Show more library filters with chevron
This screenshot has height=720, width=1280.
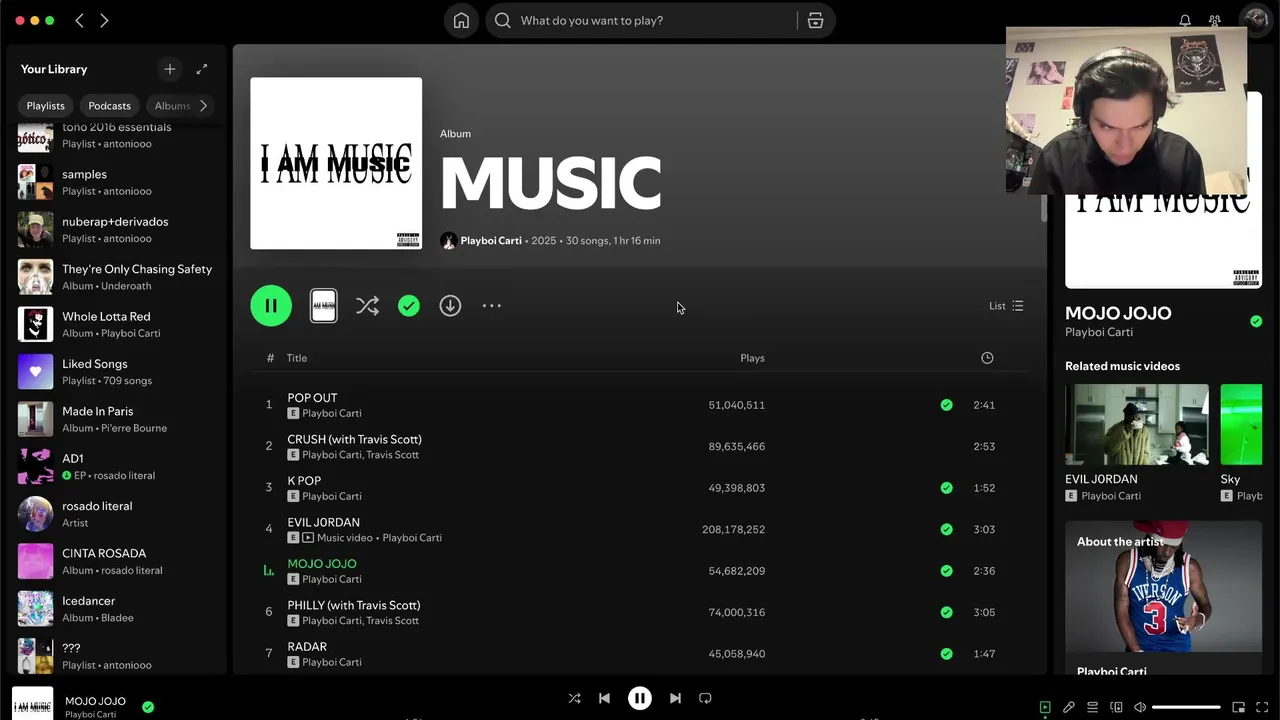203,106
